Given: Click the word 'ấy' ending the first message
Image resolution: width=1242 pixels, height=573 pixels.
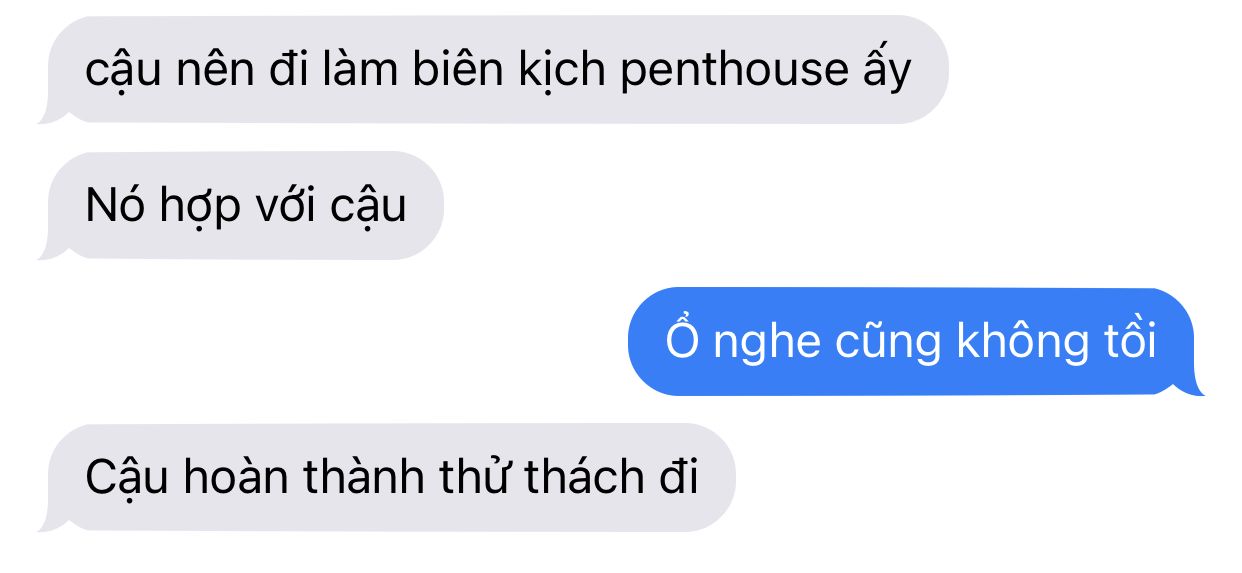Looking at the screenshot, I should [x=885, y=70].
